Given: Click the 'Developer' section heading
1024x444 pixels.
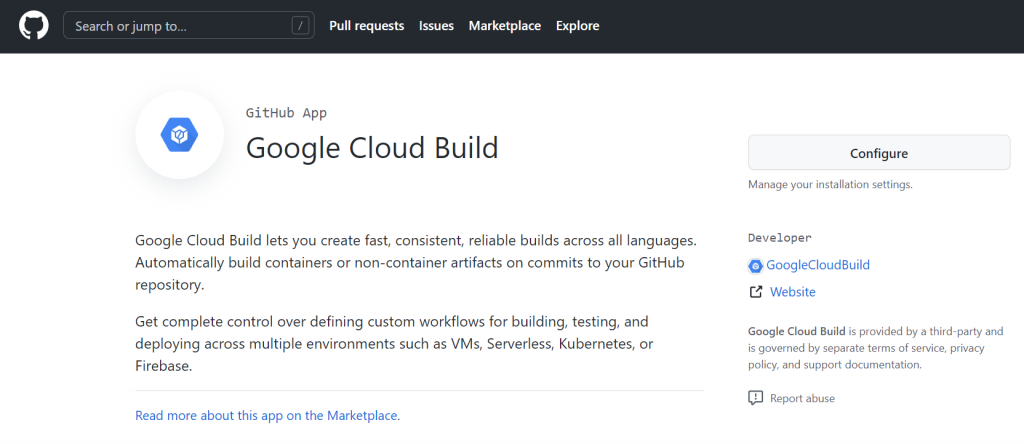Looking at the screenshot, I should point(779,238).
